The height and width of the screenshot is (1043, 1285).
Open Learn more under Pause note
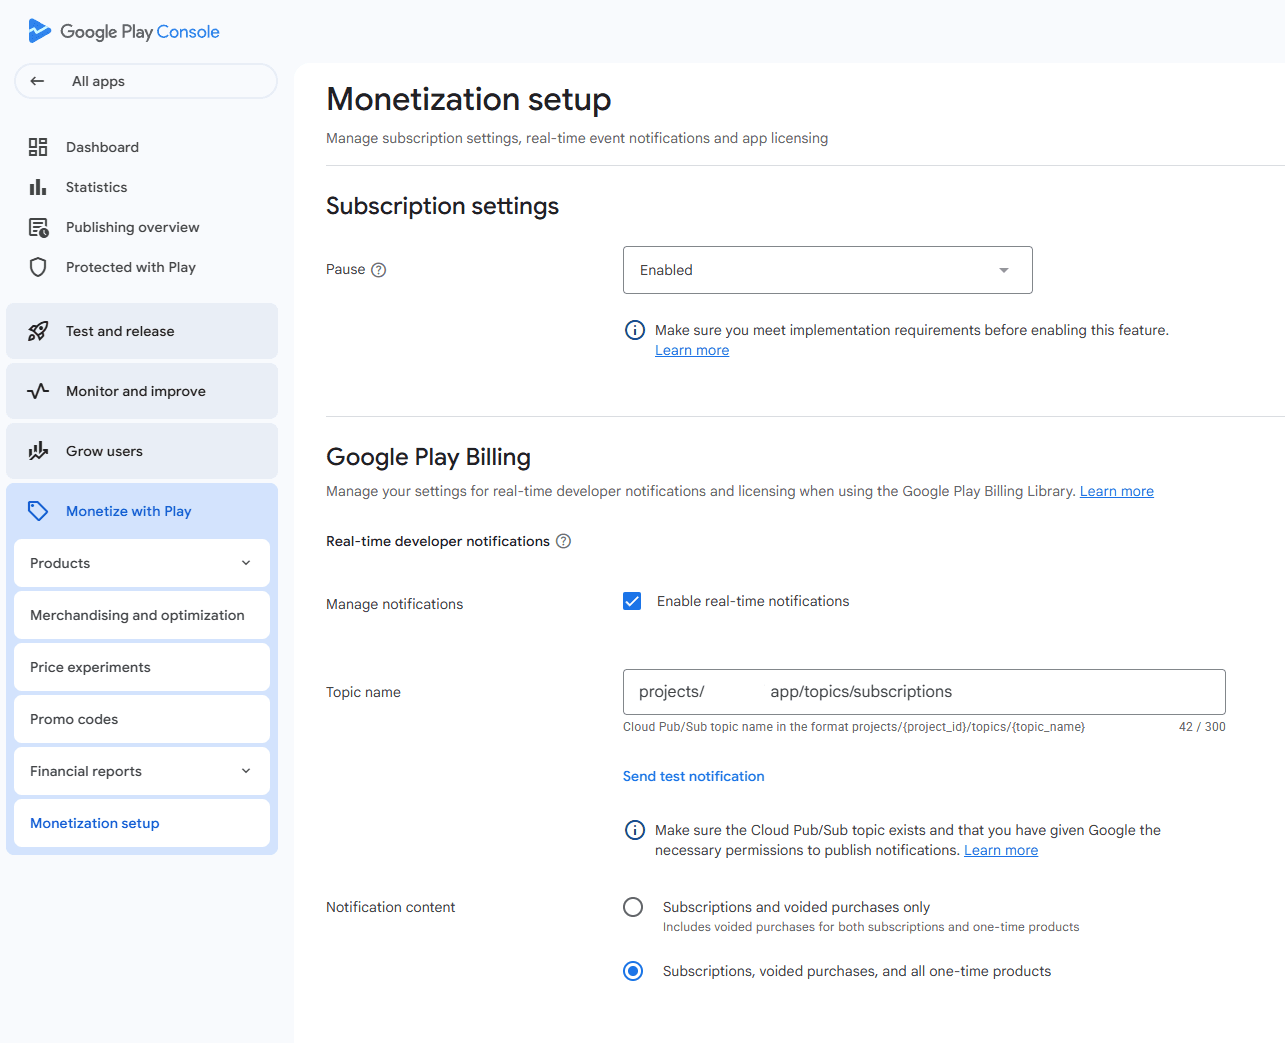click(x=692, y=350)
